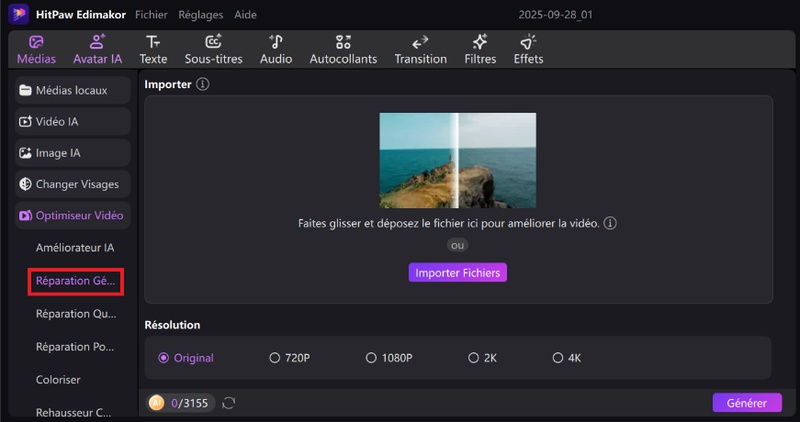Open the Autocollants stickers panel
Image resolution: width=800 pixels, height=422 pixels.
point(343,43)
